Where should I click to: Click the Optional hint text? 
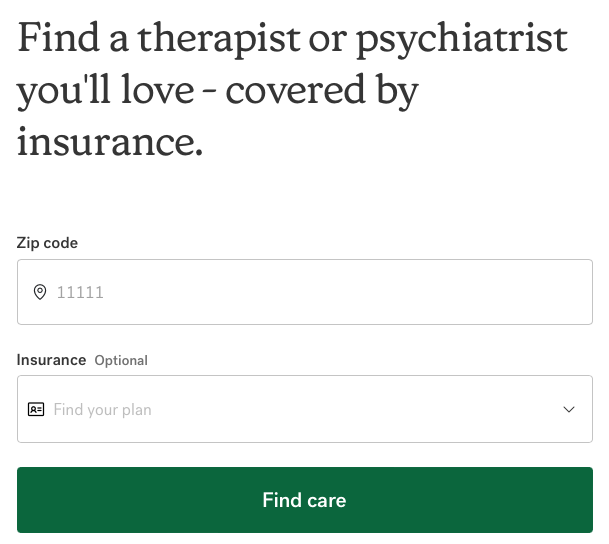click(x=121, y=360)
